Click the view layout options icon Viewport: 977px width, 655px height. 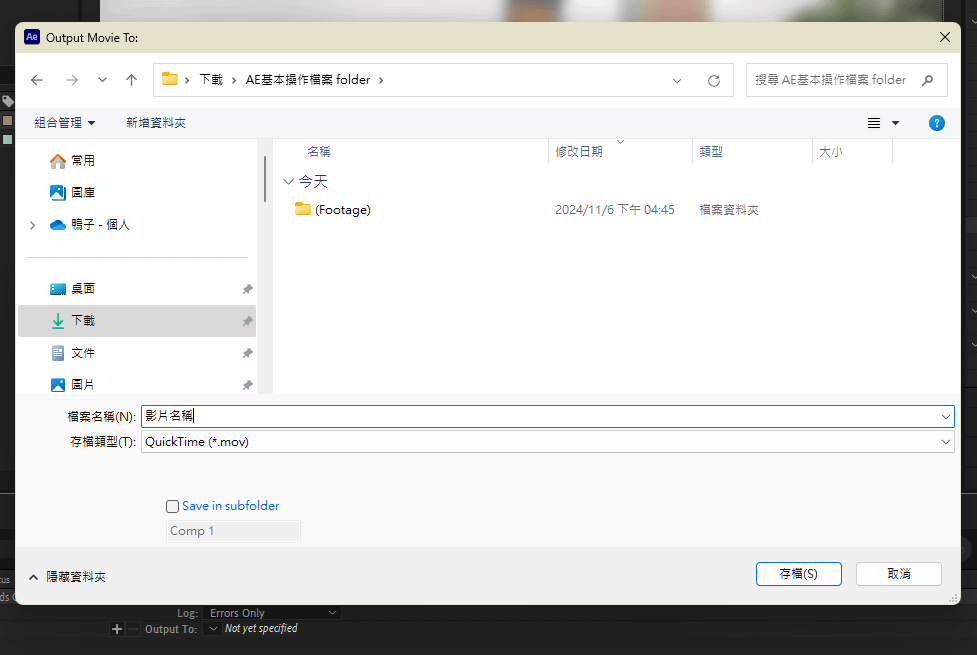point(874,123)
